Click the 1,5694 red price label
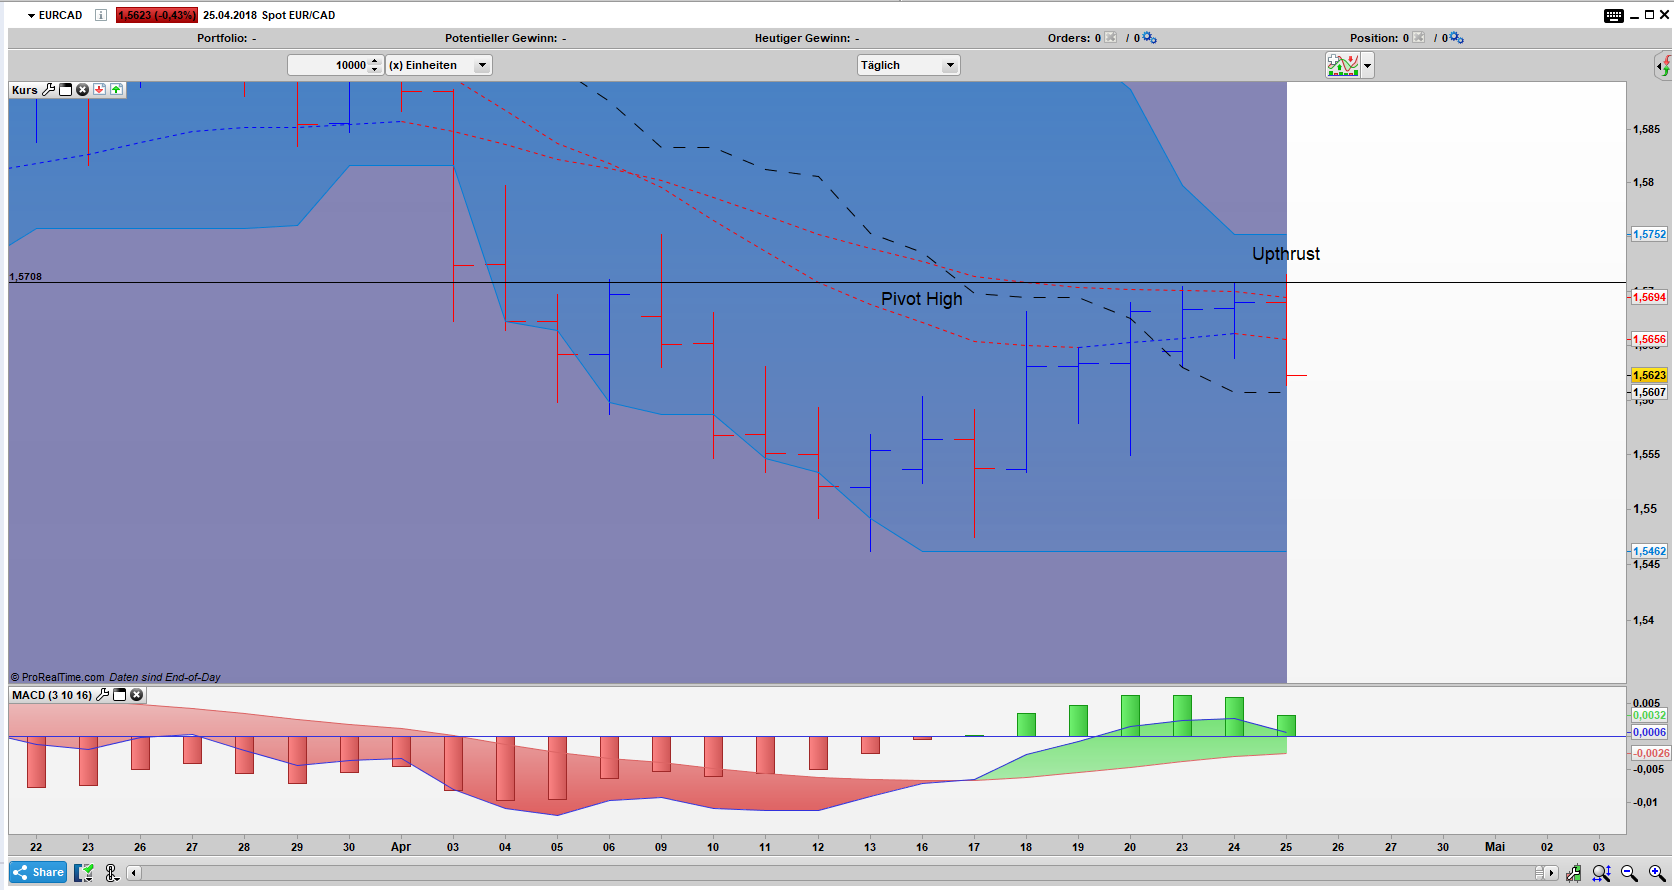Image resolution: width=1674 pixels, height=890 pixels. 1649,297
